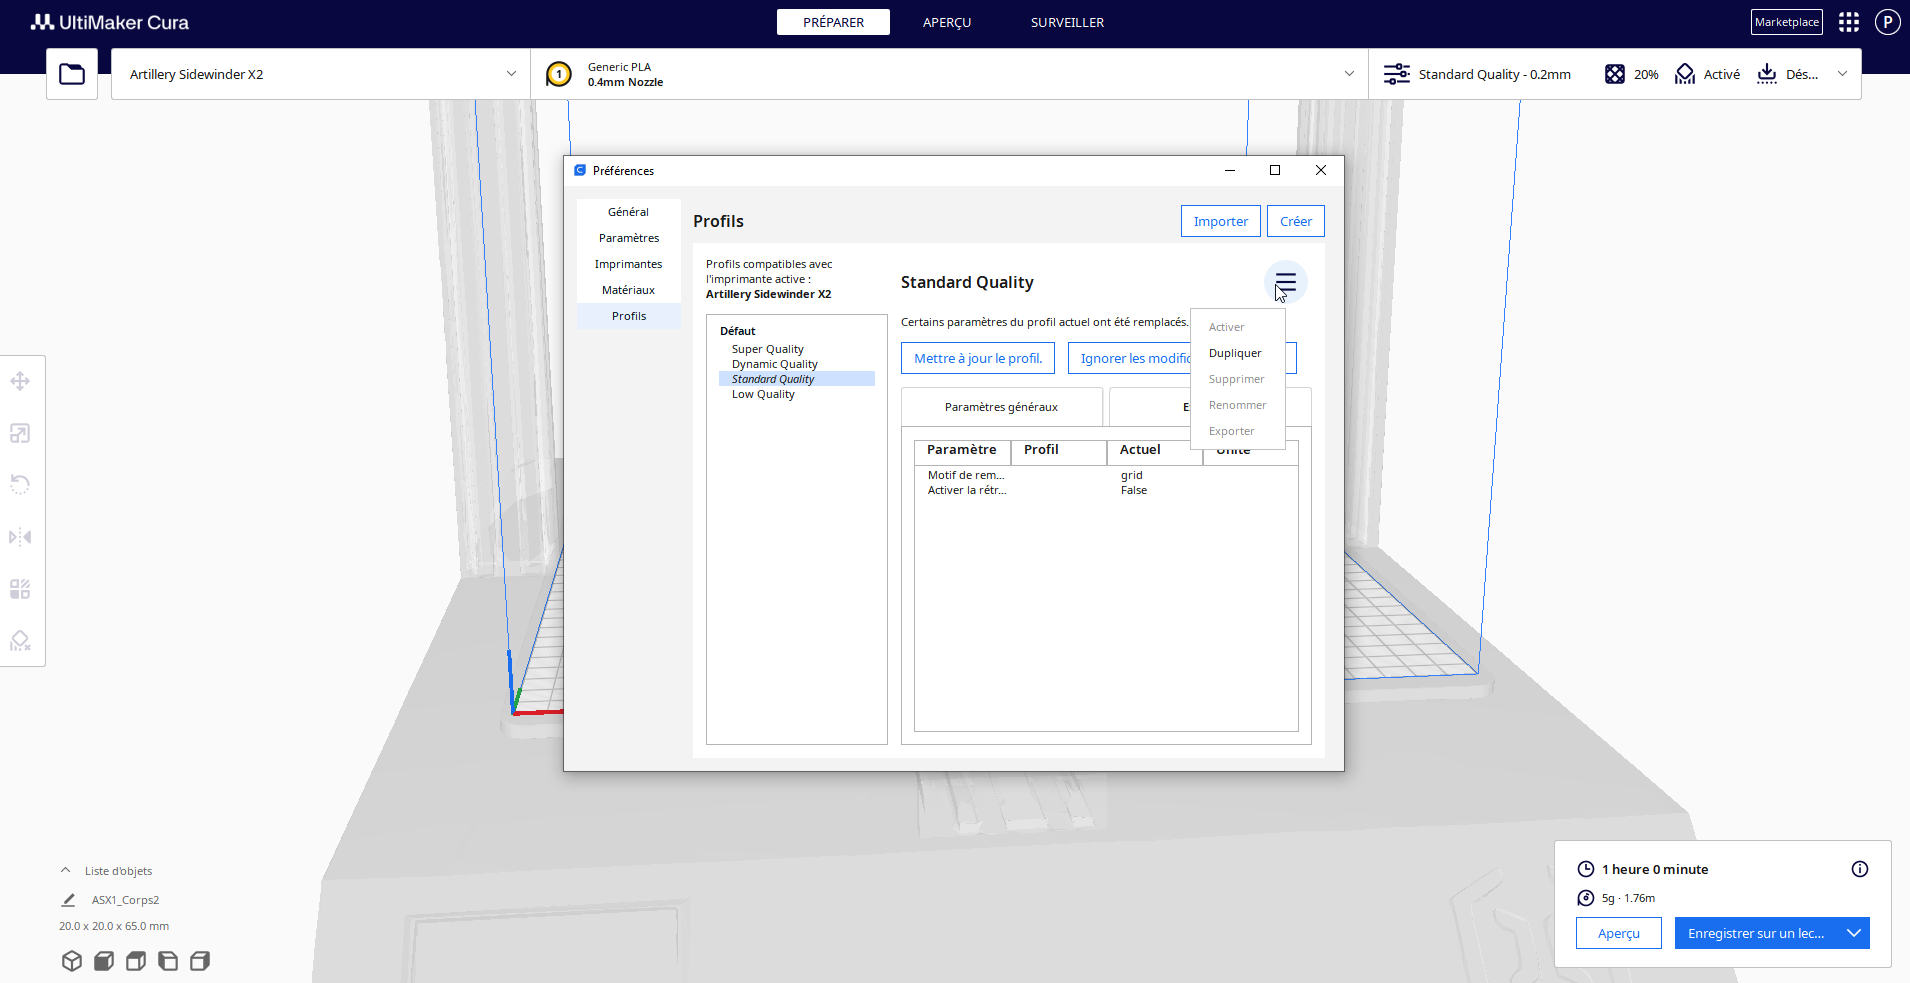1910x983 pixels.
Task: Select the Mirror tool in left toolbar
Action: pyautogui.click(x=20, y=537)
